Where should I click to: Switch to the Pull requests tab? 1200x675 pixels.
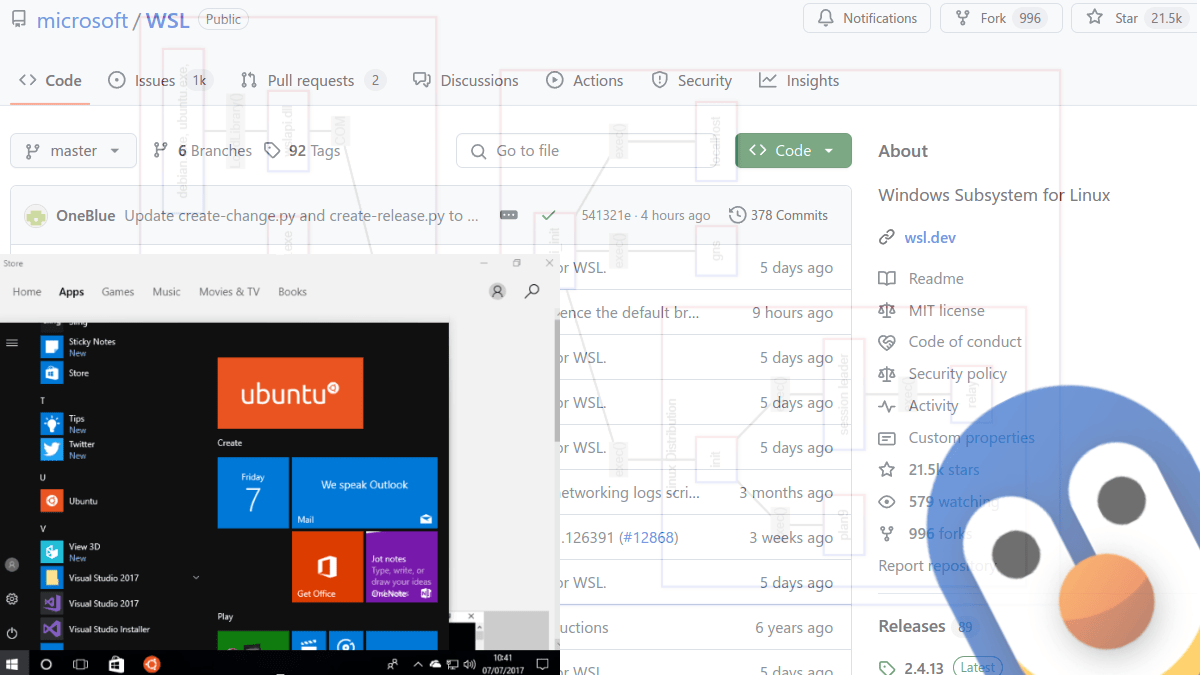click(312, 81)
